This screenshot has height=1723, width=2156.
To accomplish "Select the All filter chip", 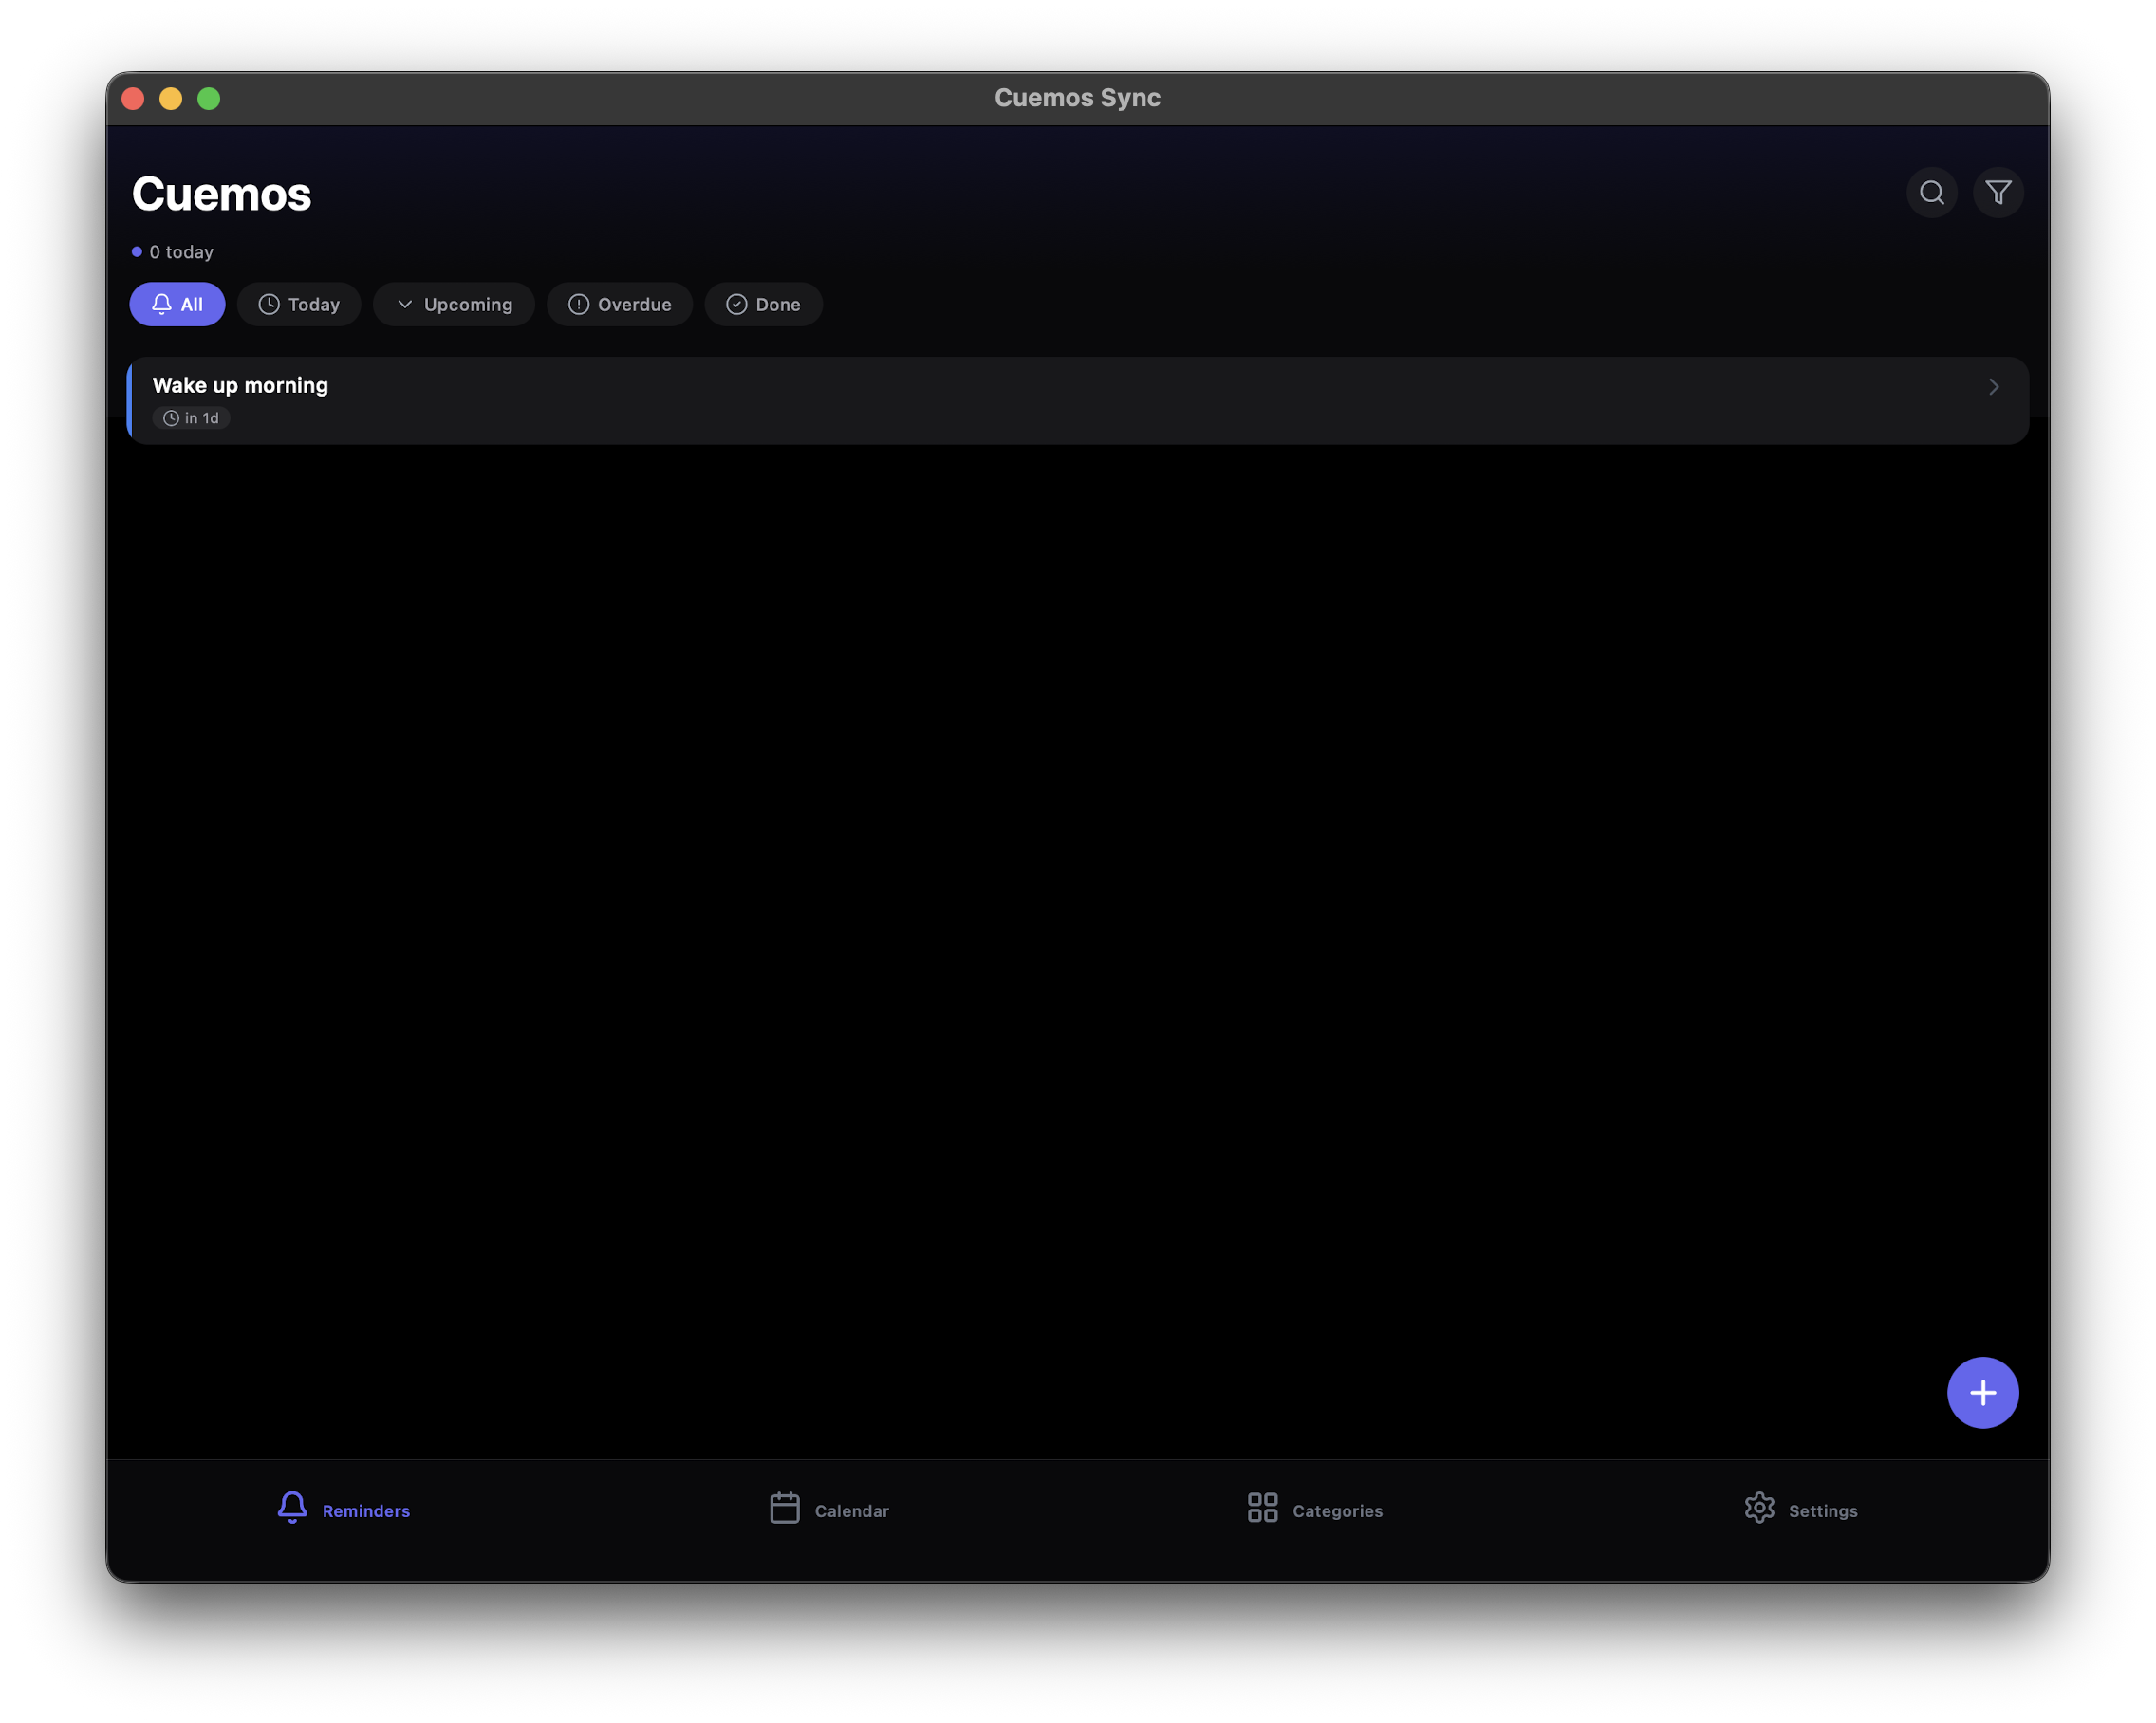I will 177,304.
